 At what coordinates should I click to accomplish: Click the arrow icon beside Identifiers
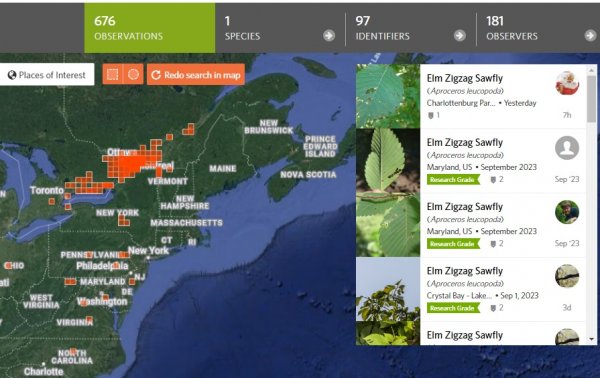460,36
